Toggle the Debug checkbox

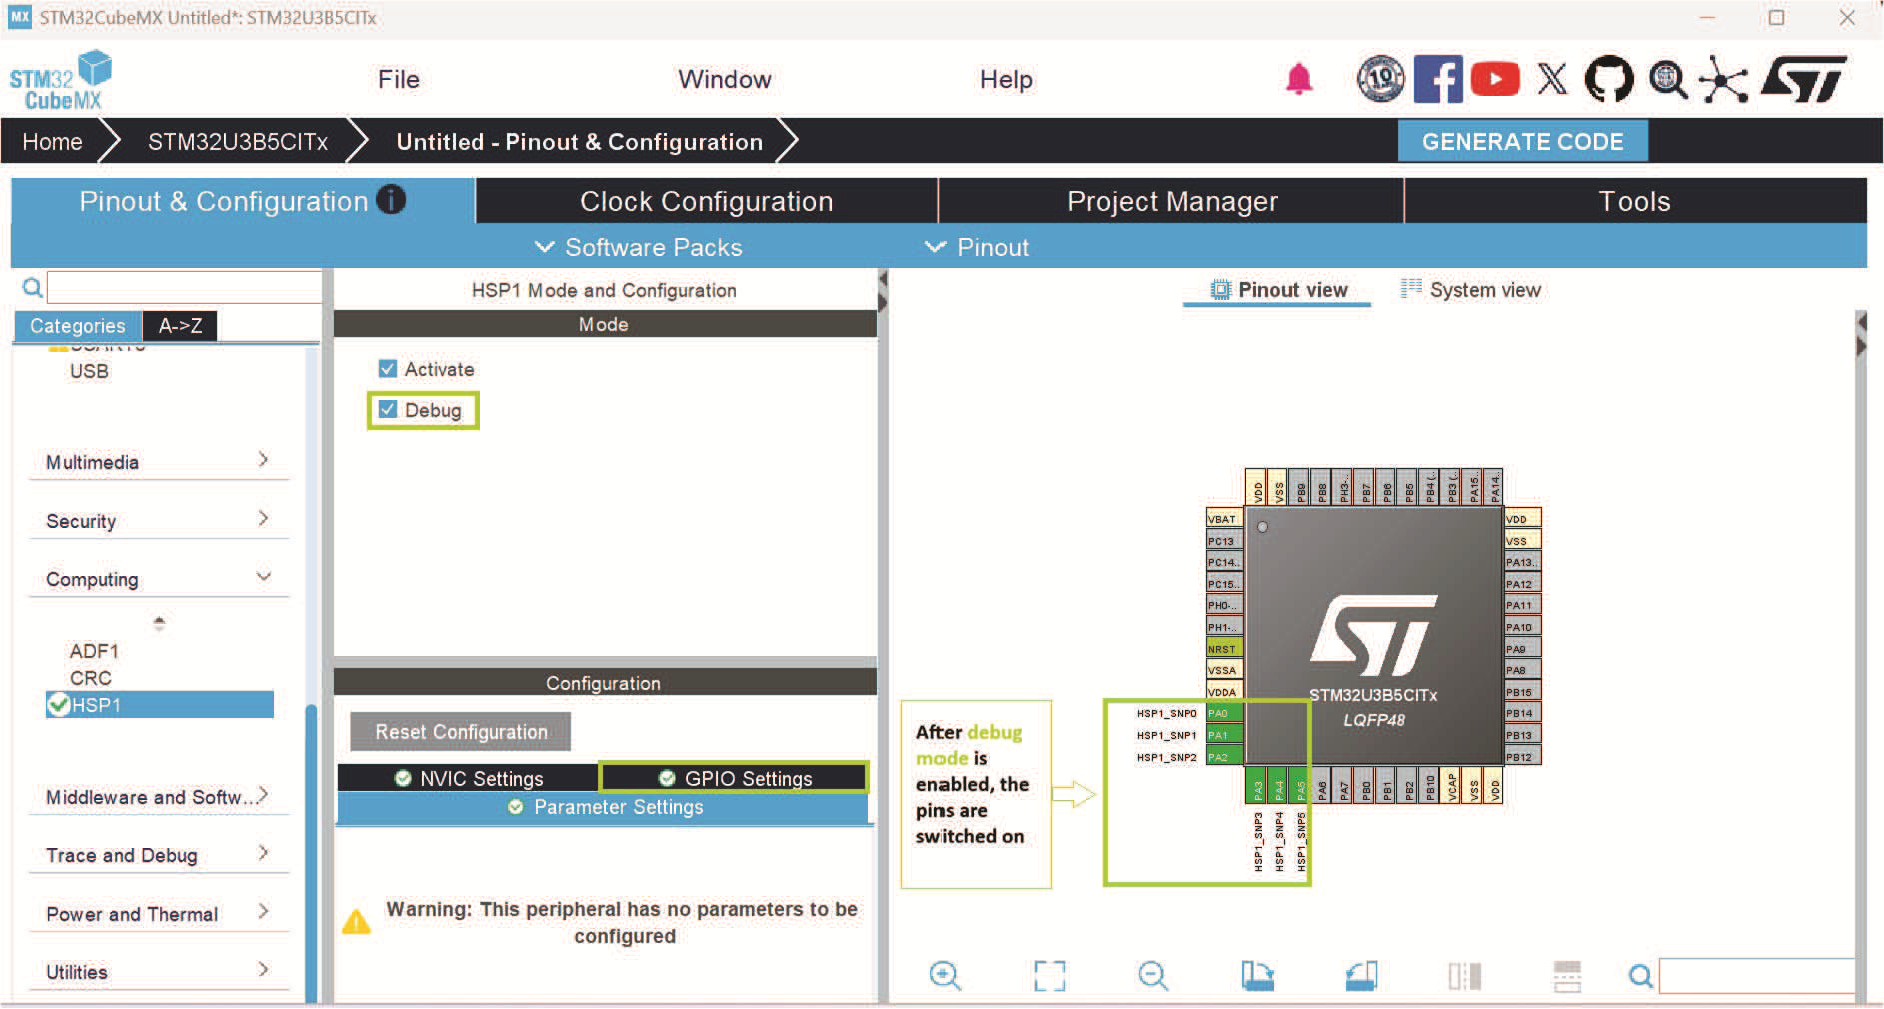(x=388, y=410)
